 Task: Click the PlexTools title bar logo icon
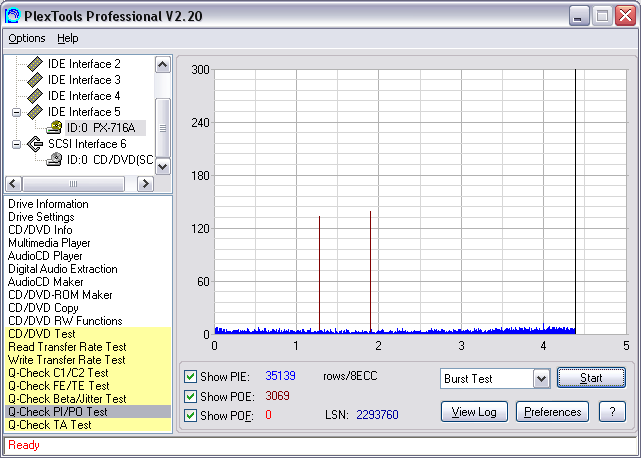(12, 16)
